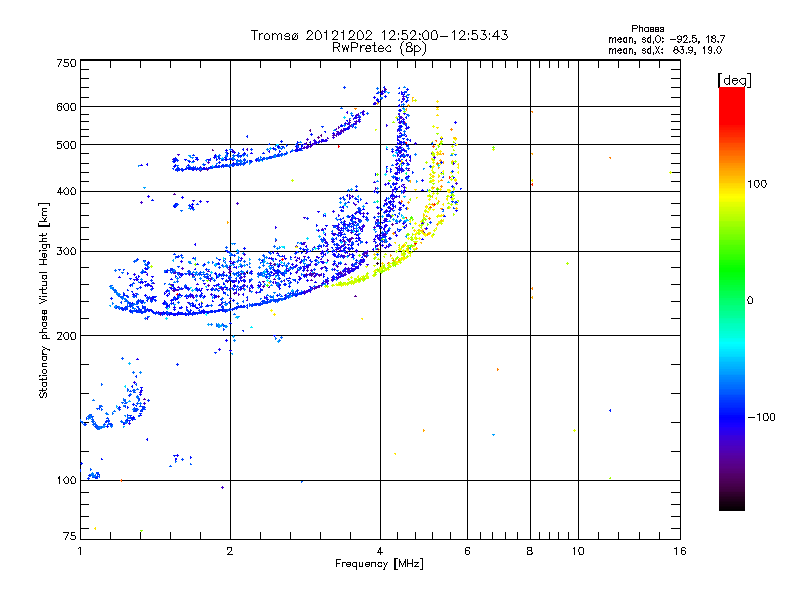The height and width of the screenshot is (600, 800).
Task: Click the 'Stationary phase Virtual Height [km]' axis label
Action: pyautogui.click(x=44, y=300)
